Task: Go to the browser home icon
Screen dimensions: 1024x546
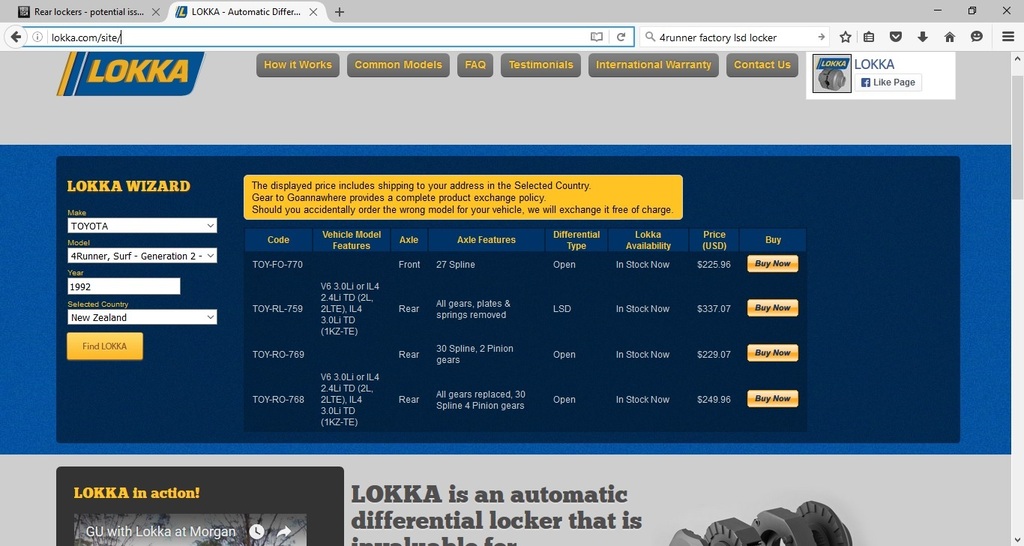Action: click(x=950, y=37)
